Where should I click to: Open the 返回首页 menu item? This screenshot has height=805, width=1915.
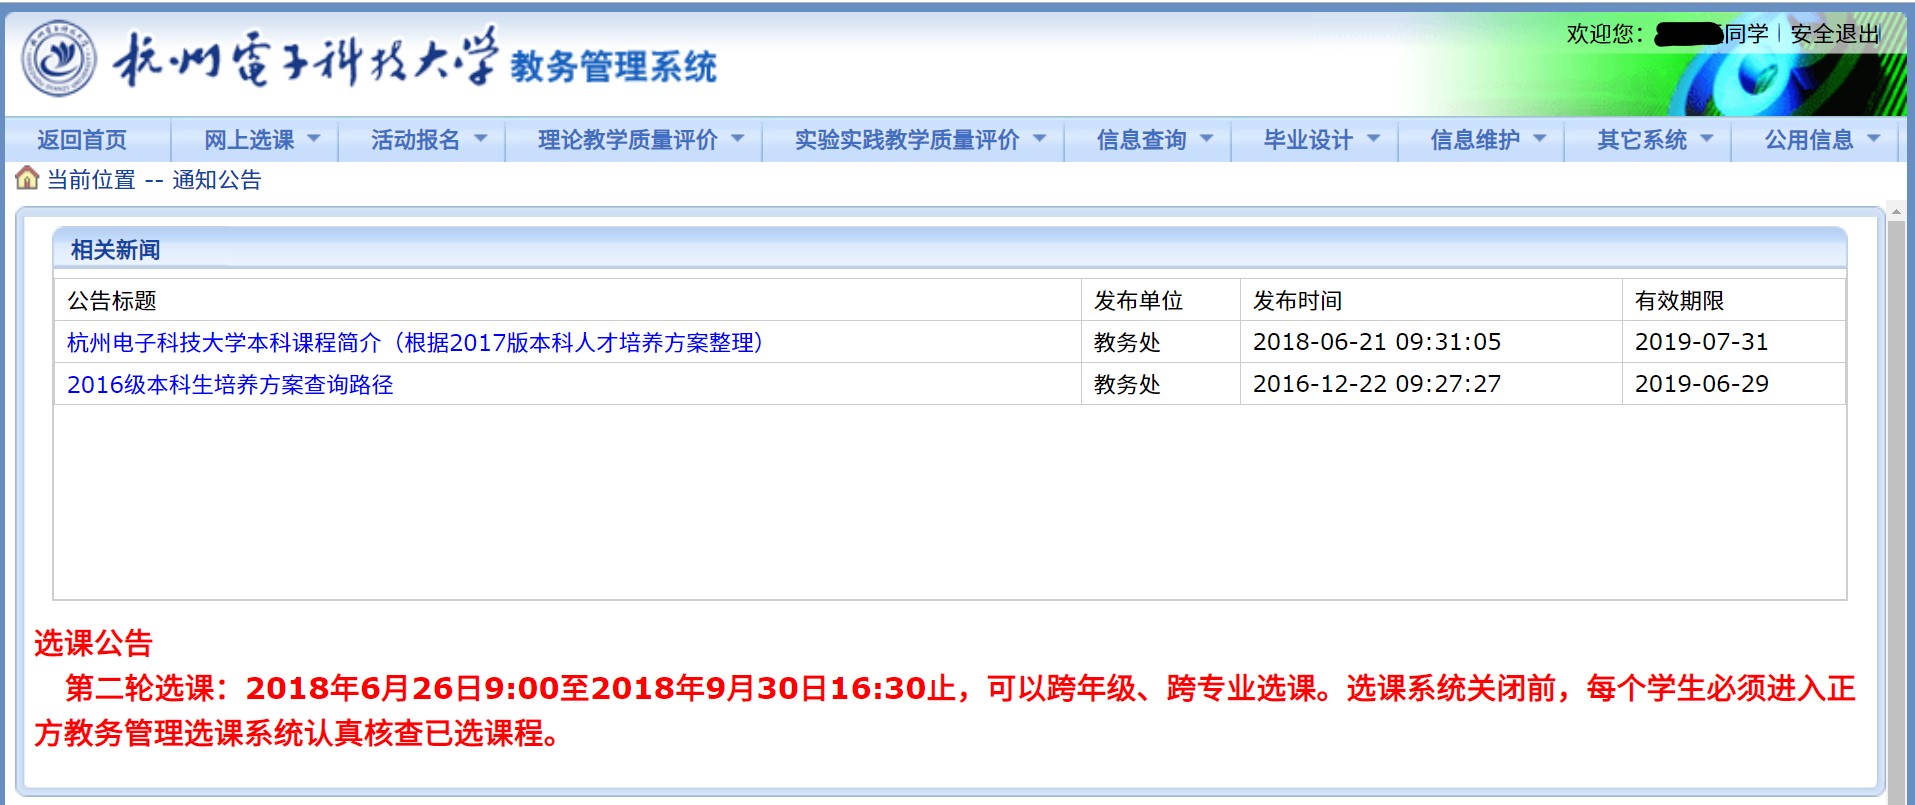point(82,140)
